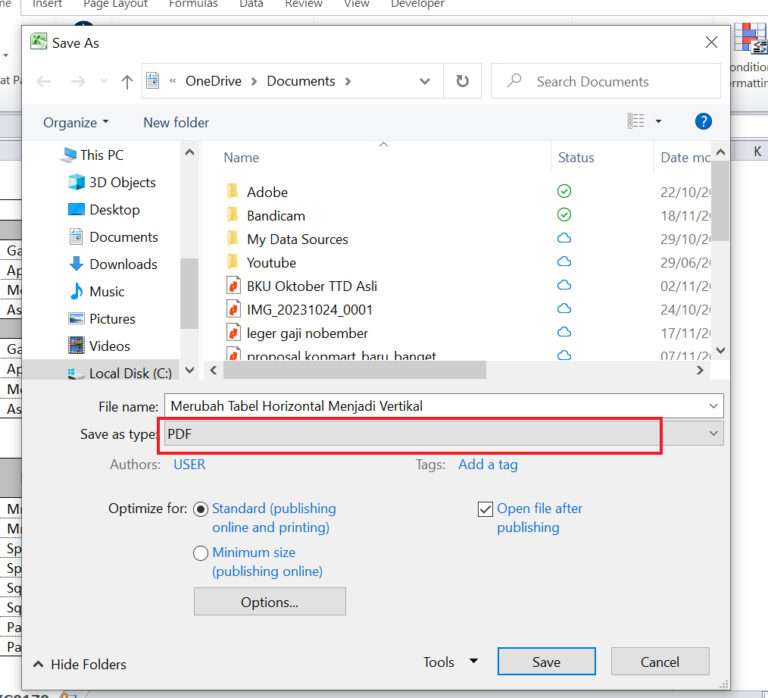The image size is (768, 698).
Task: Click IMG_20231024_0001 PDF file icon
Action: pyautogui.click(x=234, y=309)
